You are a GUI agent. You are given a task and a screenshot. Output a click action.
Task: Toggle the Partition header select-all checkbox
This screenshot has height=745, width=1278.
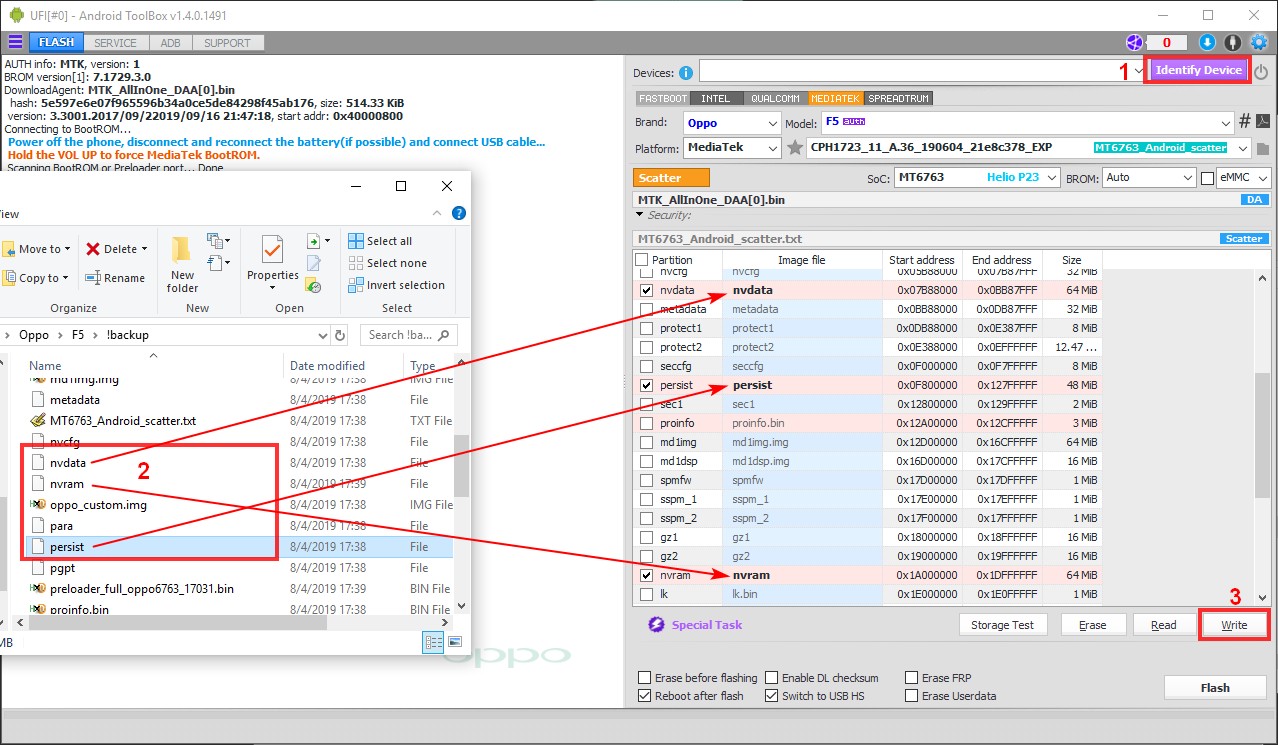(642, 260)
